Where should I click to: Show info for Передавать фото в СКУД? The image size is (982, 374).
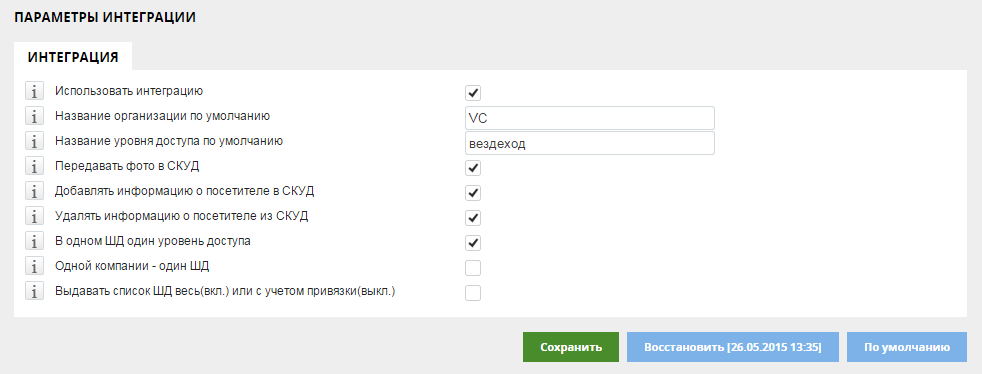34,167
